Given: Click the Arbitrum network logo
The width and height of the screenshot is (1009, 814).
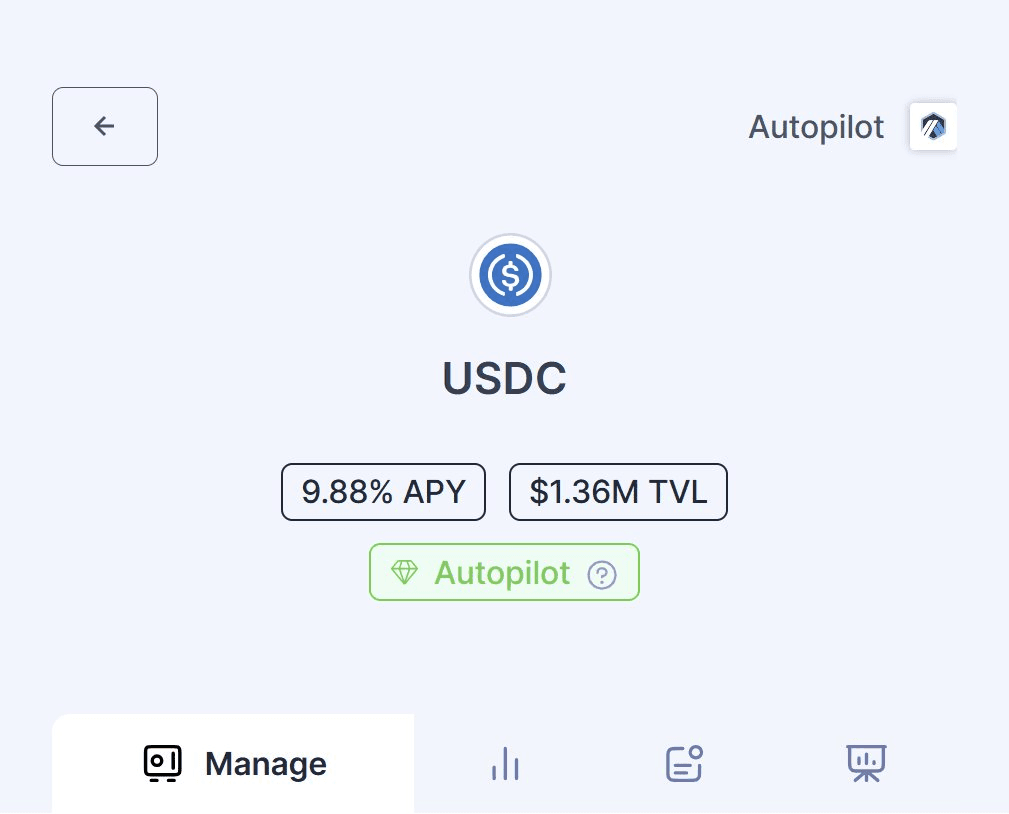Looking at the screenshot, I should pyautogui.click(x=933, y=127).
